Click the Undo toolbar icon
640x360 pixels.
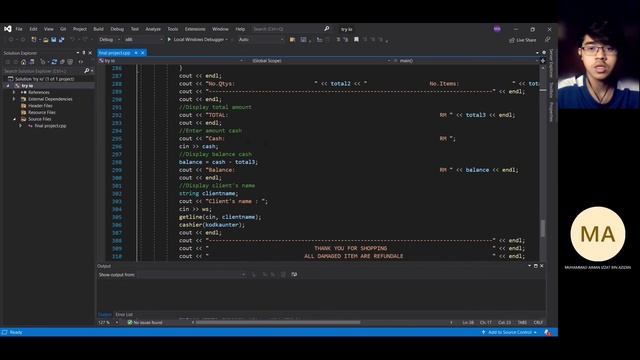point(73,40)
